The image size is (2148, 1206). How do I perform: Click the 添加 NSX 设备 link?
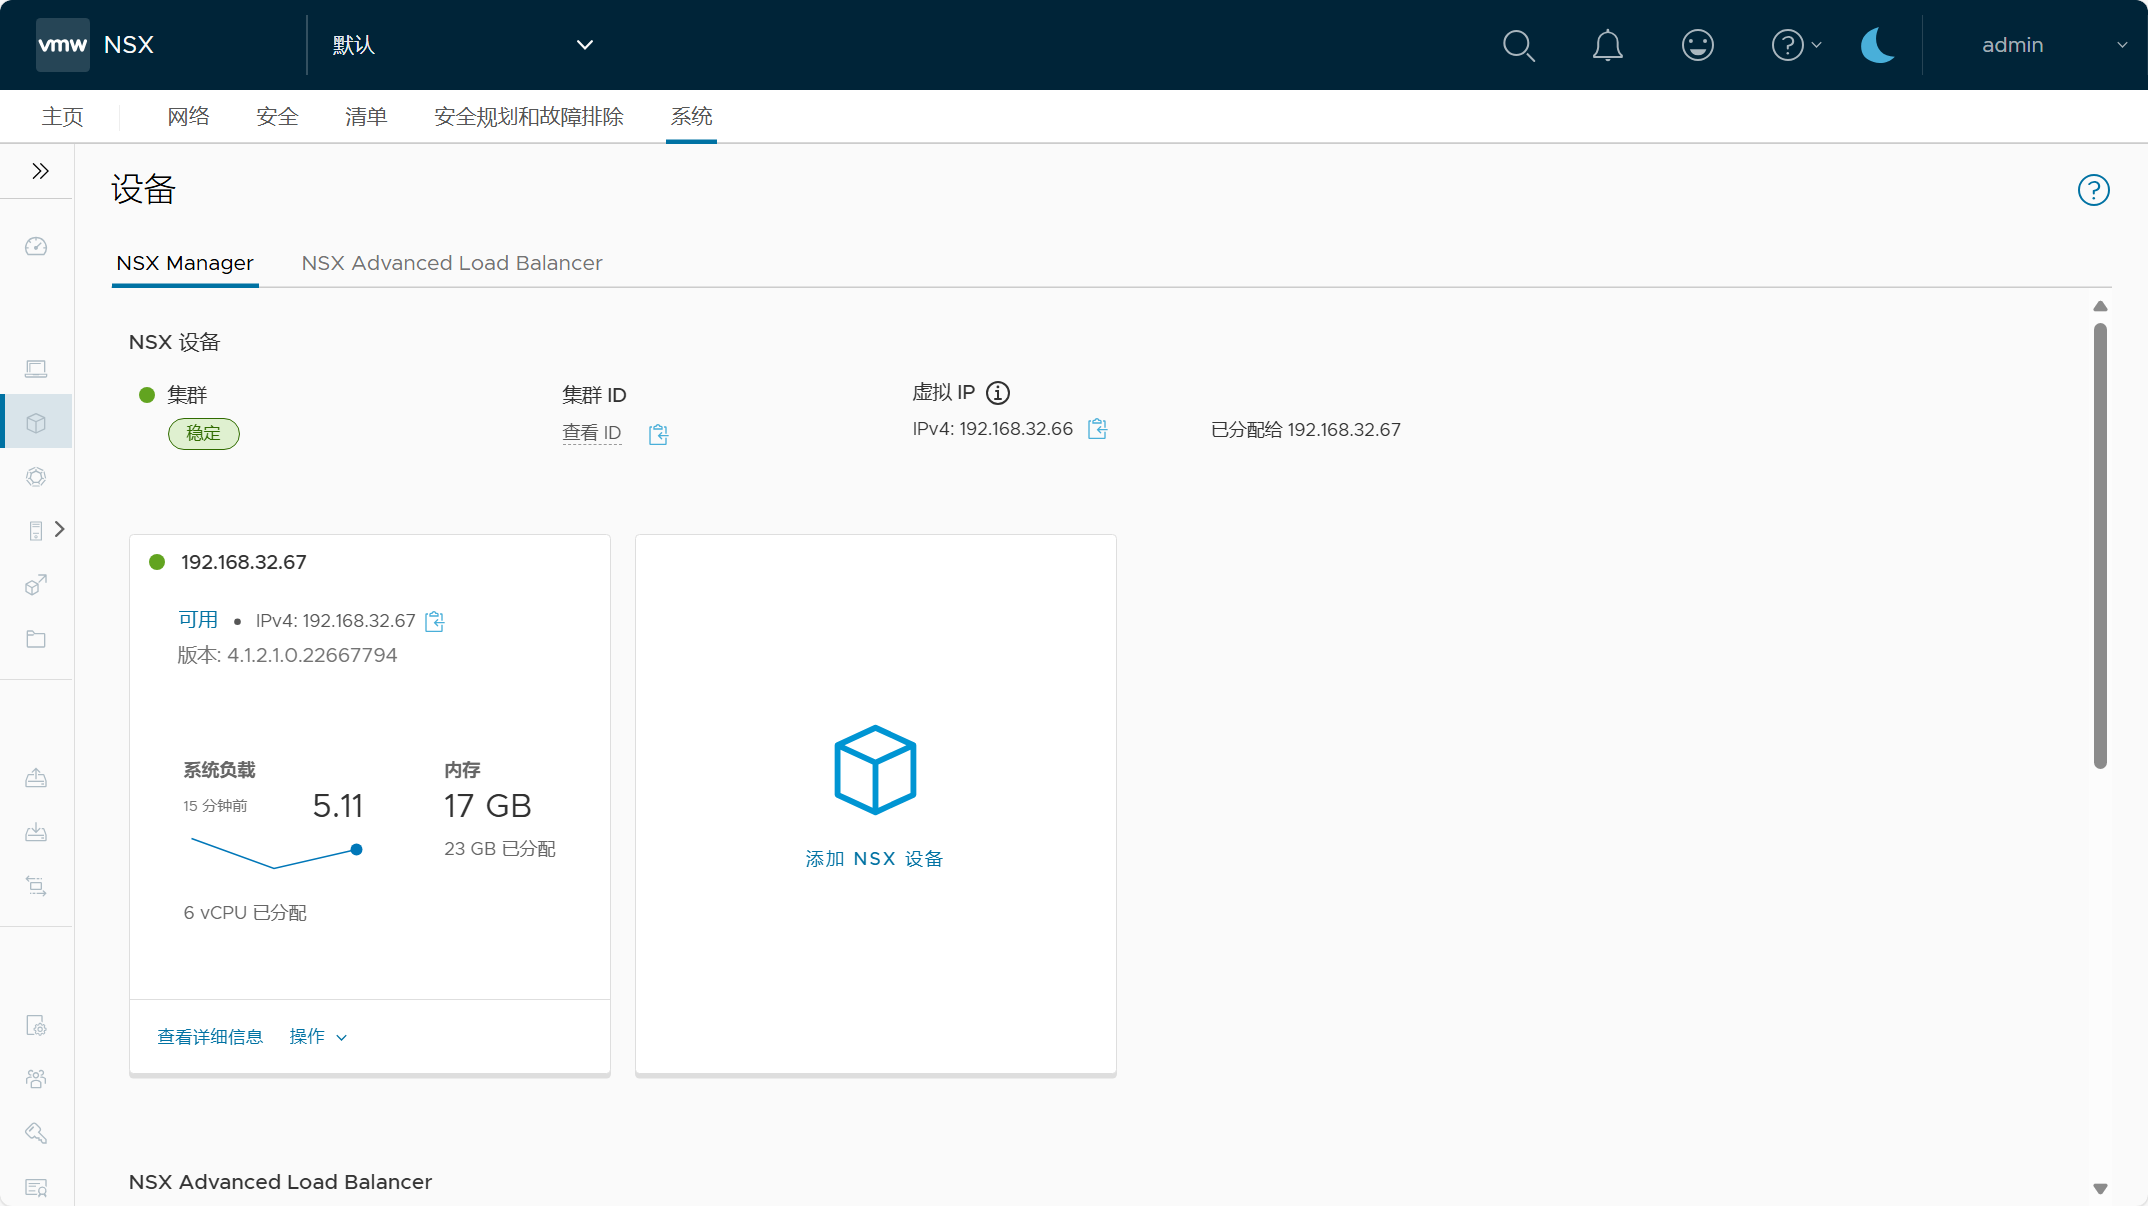[875, 859]
